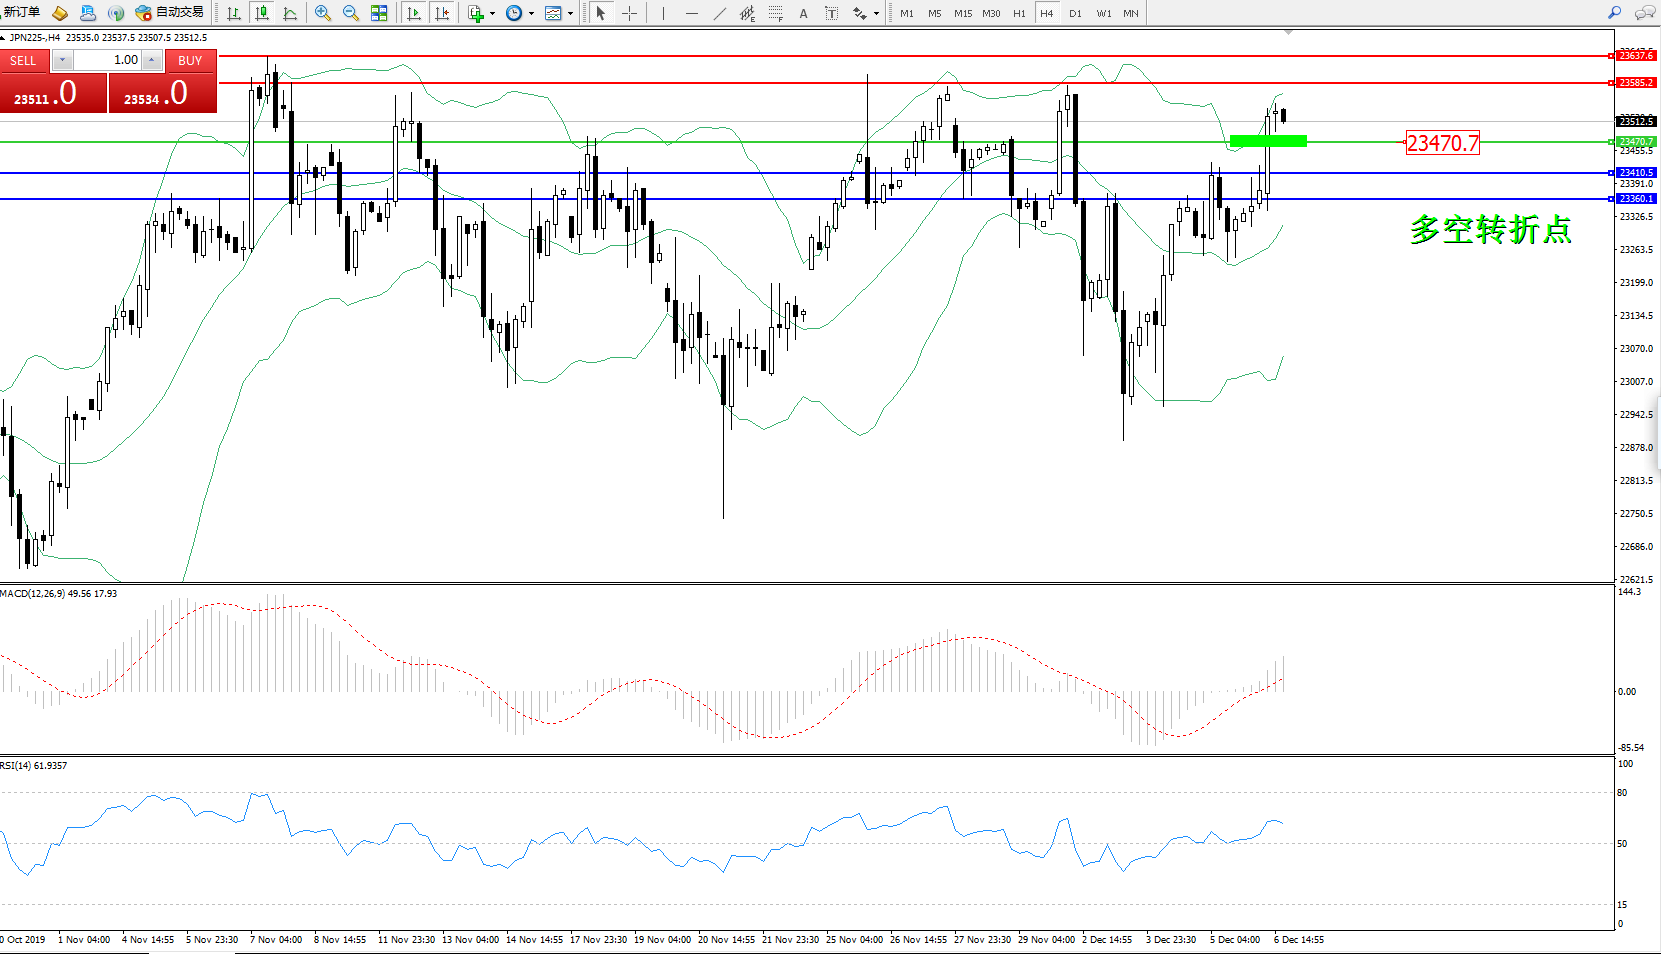Click the lot volume 1.00 input field

point(108,60)
